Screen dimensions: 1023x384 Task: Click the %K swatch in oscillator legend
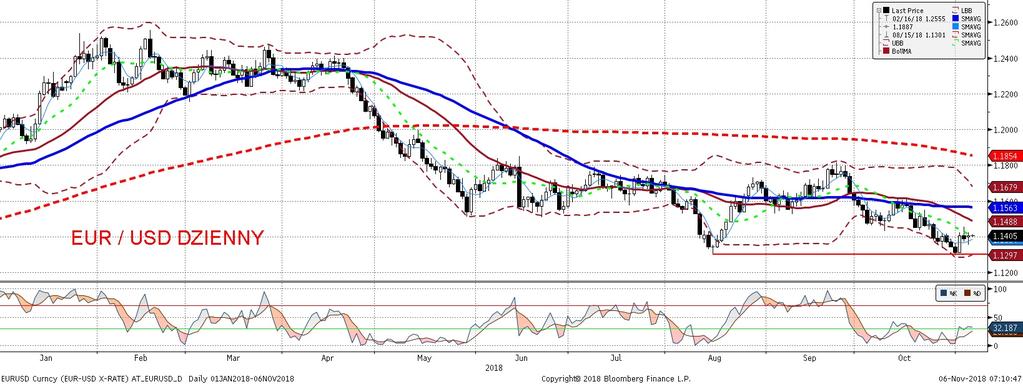(943, 293)
